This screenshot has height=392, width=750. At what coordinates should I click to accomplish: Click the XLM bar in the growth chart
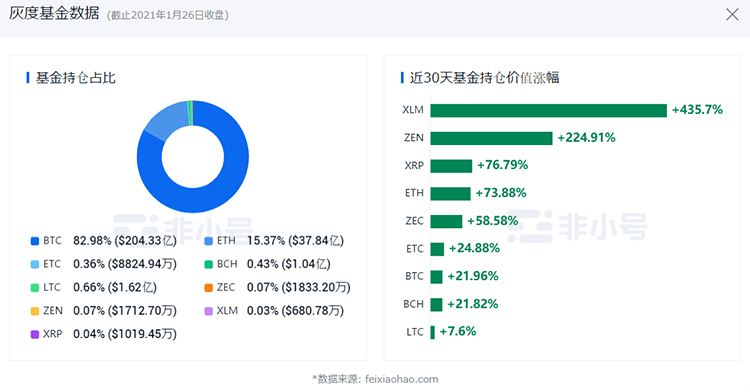click(x=548, y=110)
